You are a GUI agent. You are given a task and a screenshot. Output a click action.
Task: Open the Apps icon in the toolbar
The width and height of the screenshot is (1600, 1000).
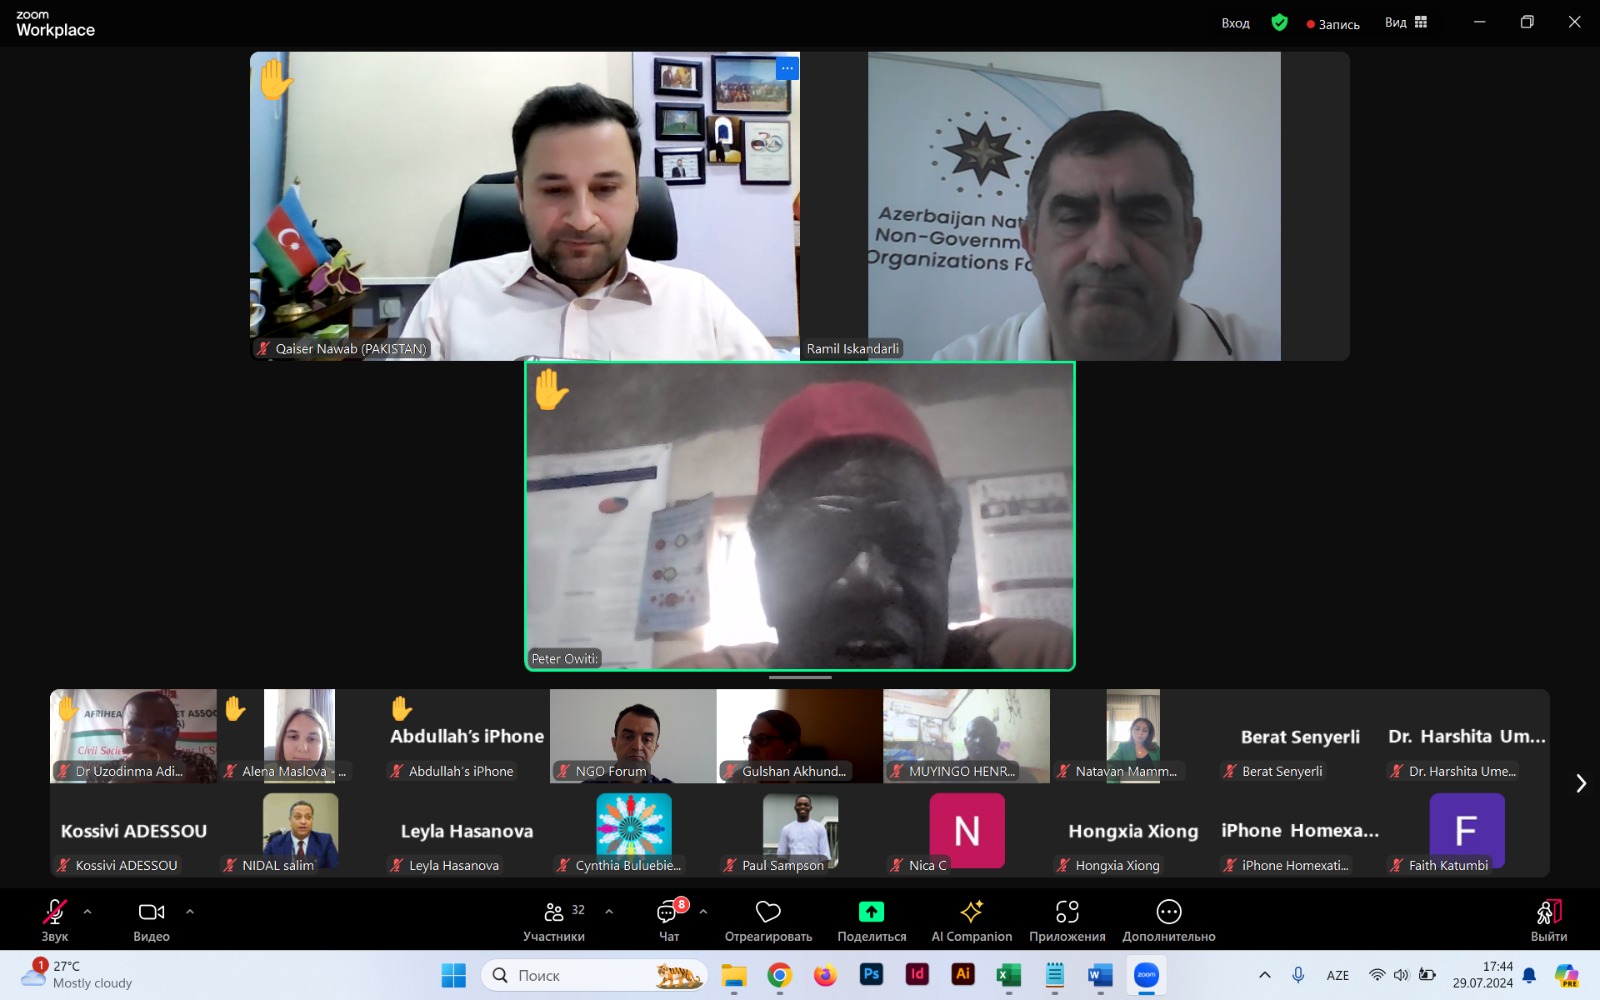tap(1067, 912)
